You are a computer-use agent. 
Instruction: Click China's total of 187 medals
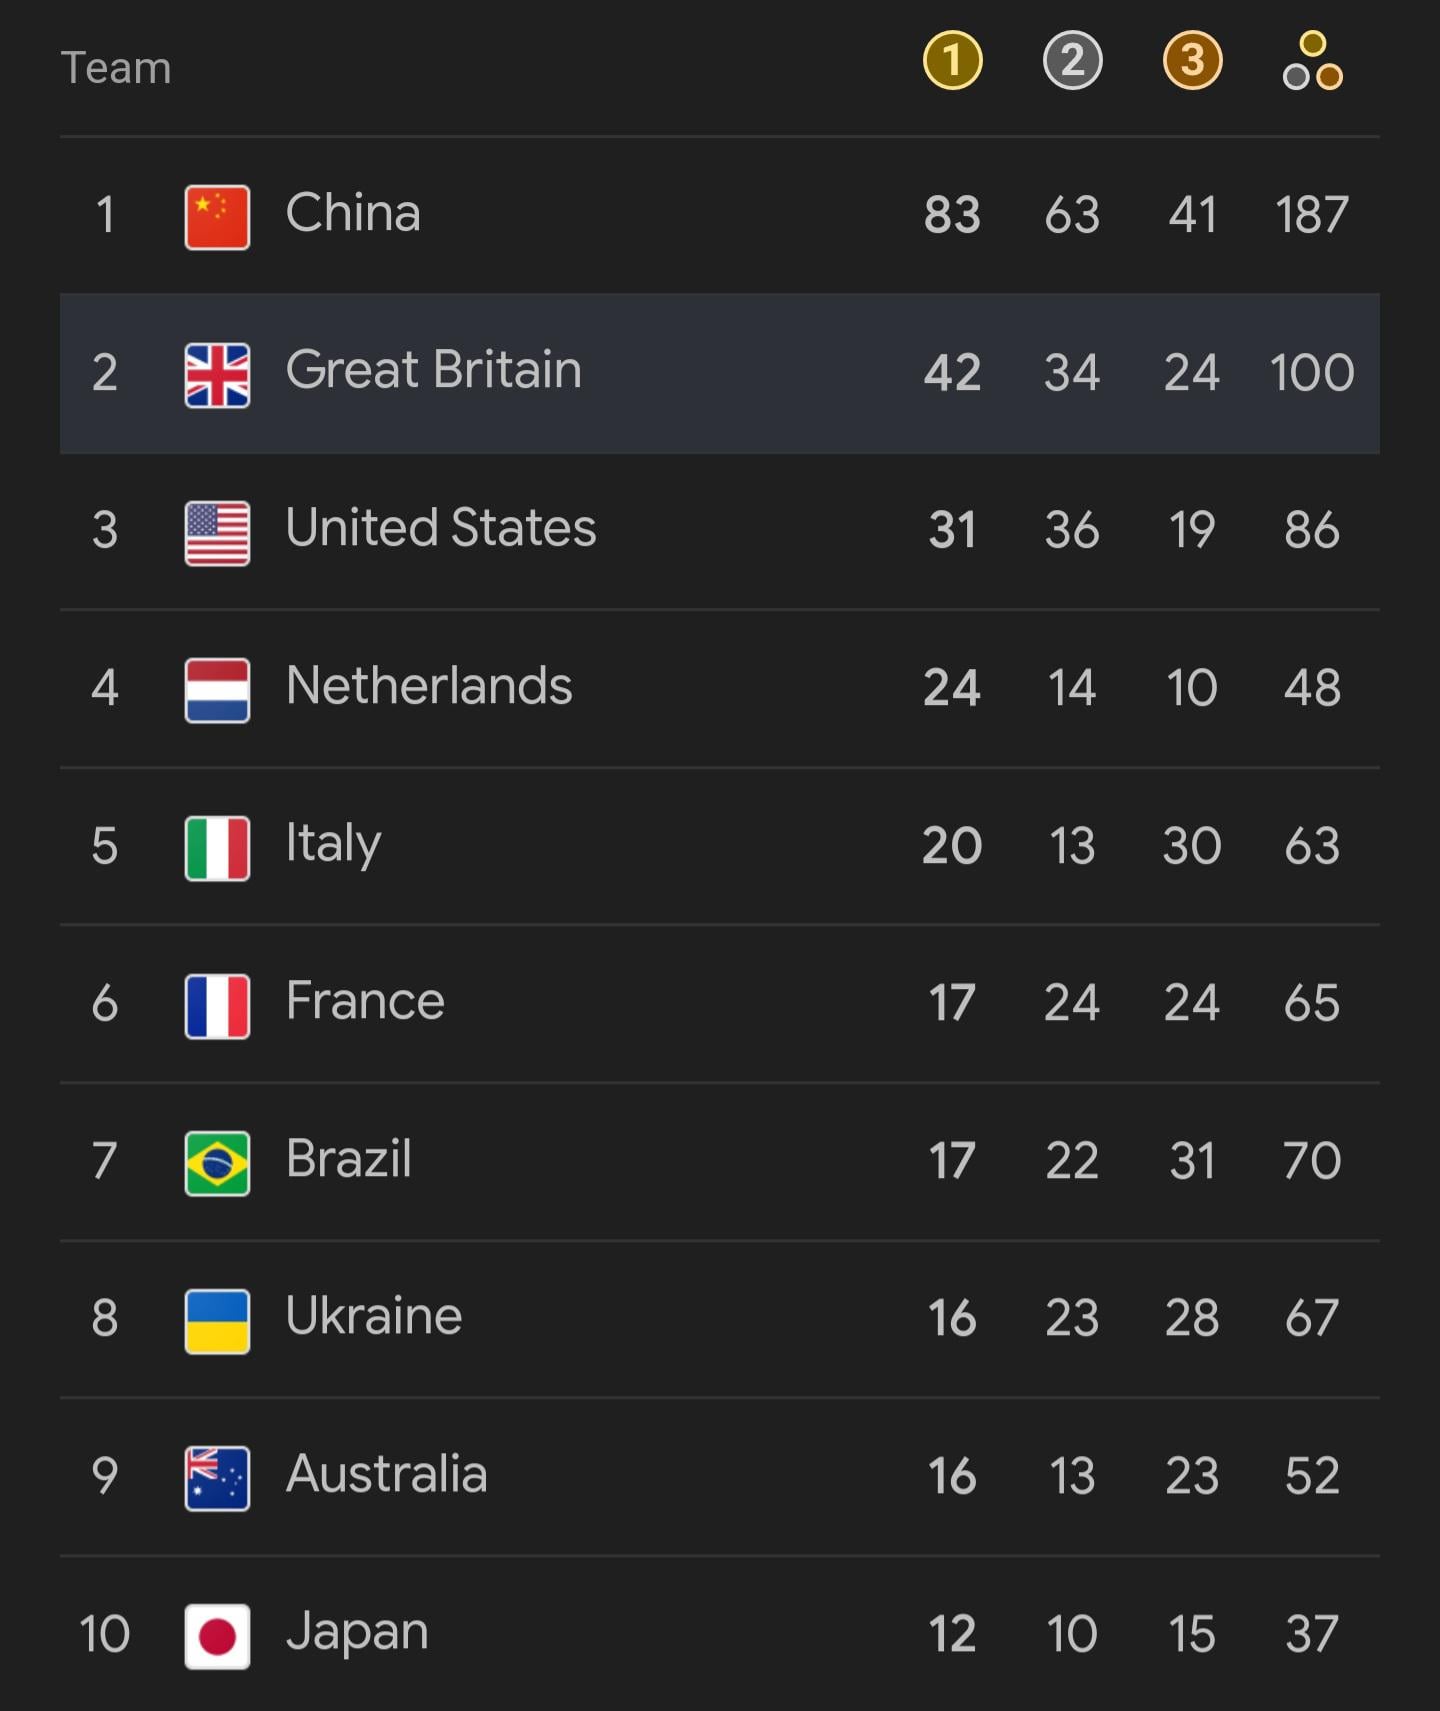[1312, 215]
